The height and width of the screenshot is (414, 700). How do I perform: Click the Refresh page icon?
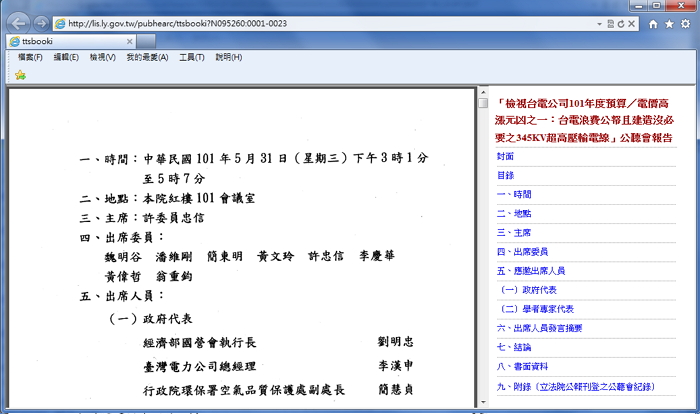[620, 23]
